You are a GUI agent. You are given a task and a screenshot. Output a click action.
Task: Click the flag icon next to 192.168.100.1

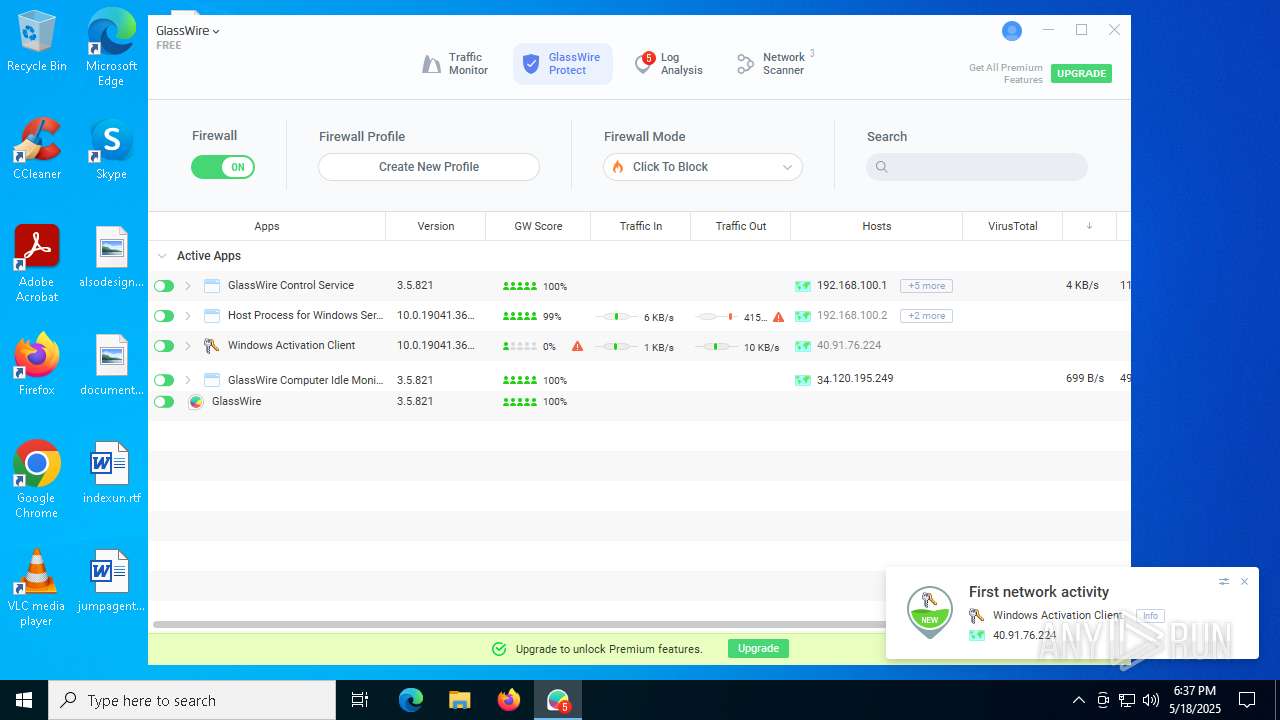tap(803, 286)
